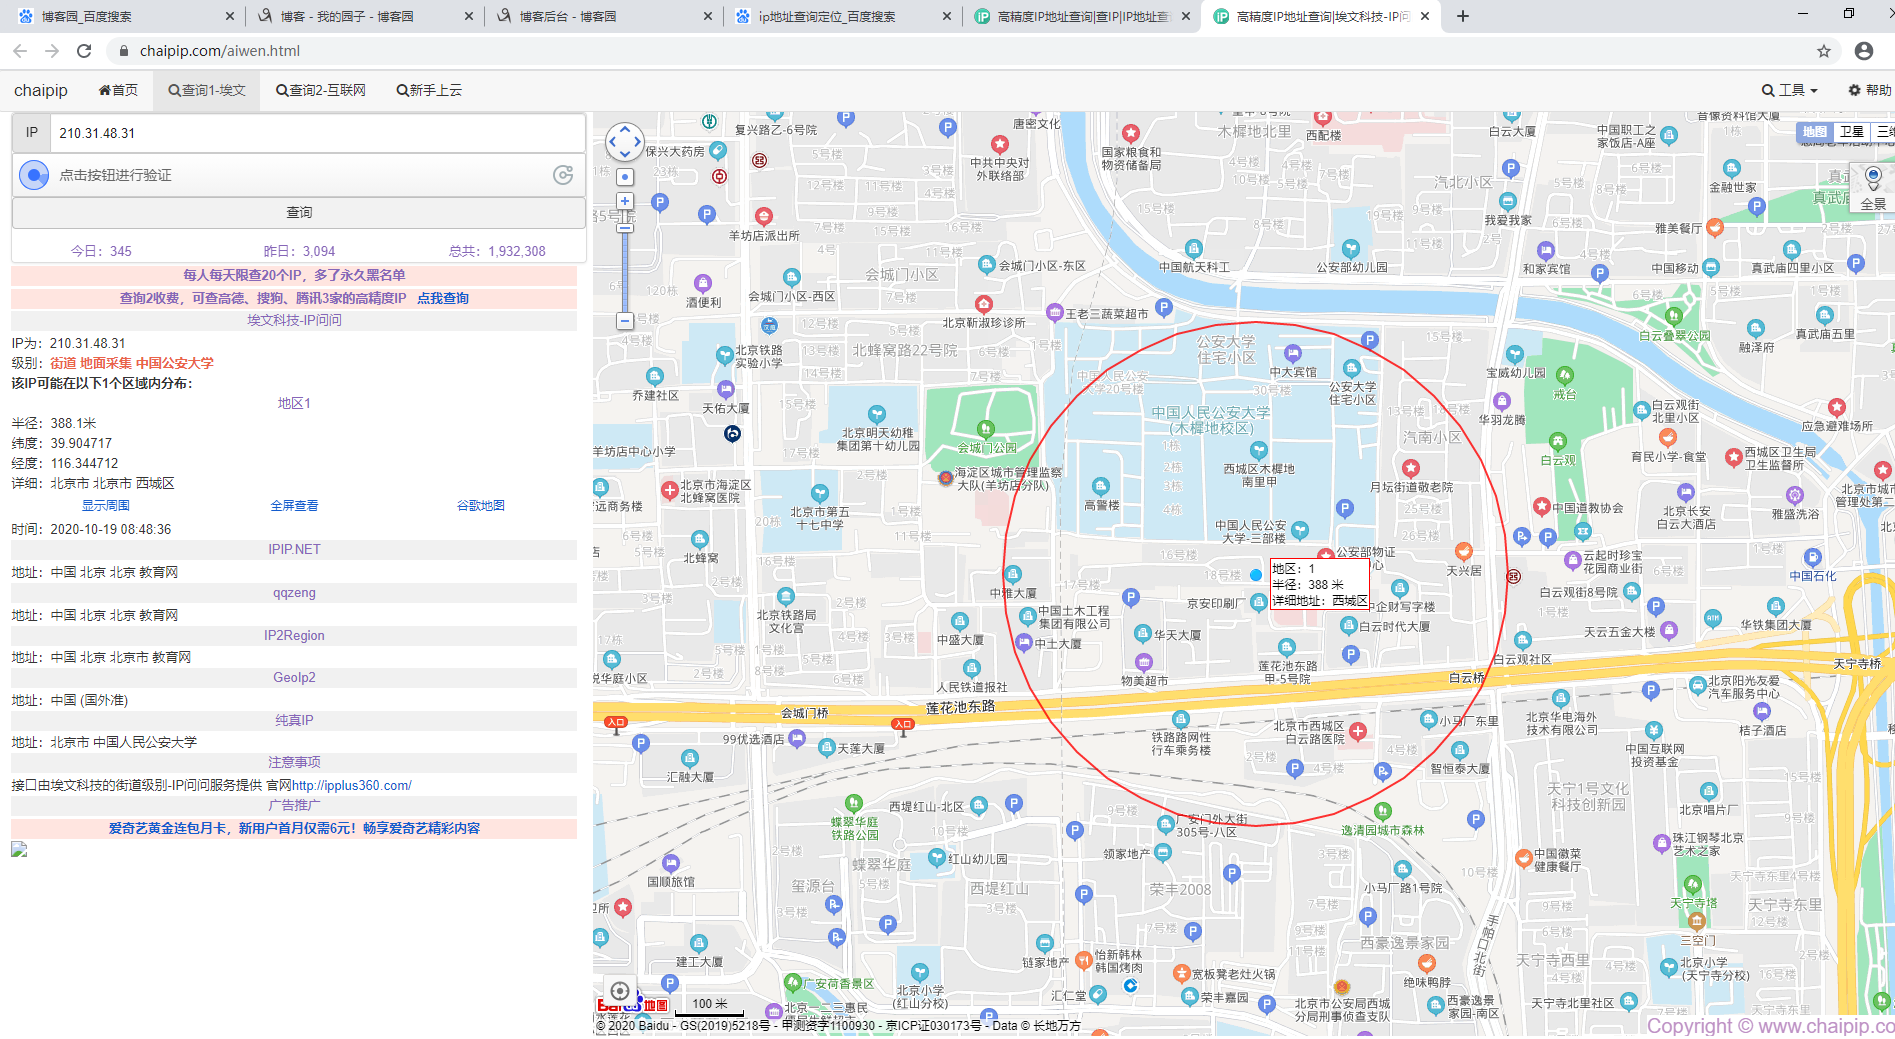Viewport: 1895px width, 1039px height.
Task: Click the 显示周围 link
Action: [106, 506]
